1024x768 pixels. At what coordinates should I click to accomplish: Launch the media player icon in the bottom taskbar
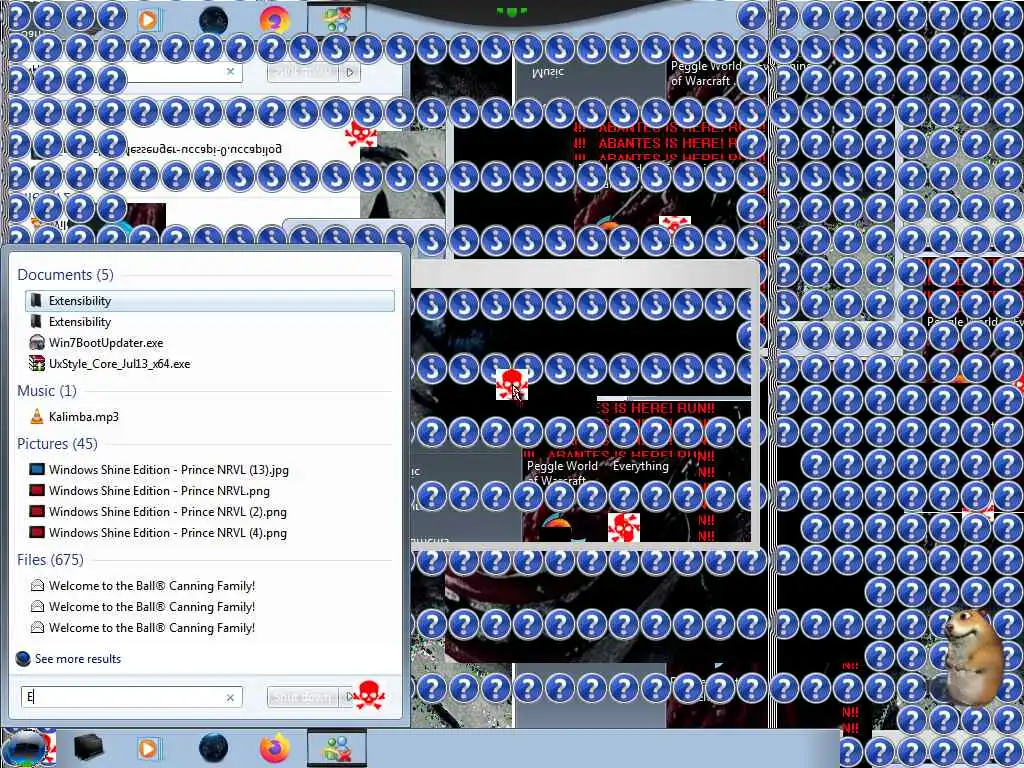click(148, 748)
